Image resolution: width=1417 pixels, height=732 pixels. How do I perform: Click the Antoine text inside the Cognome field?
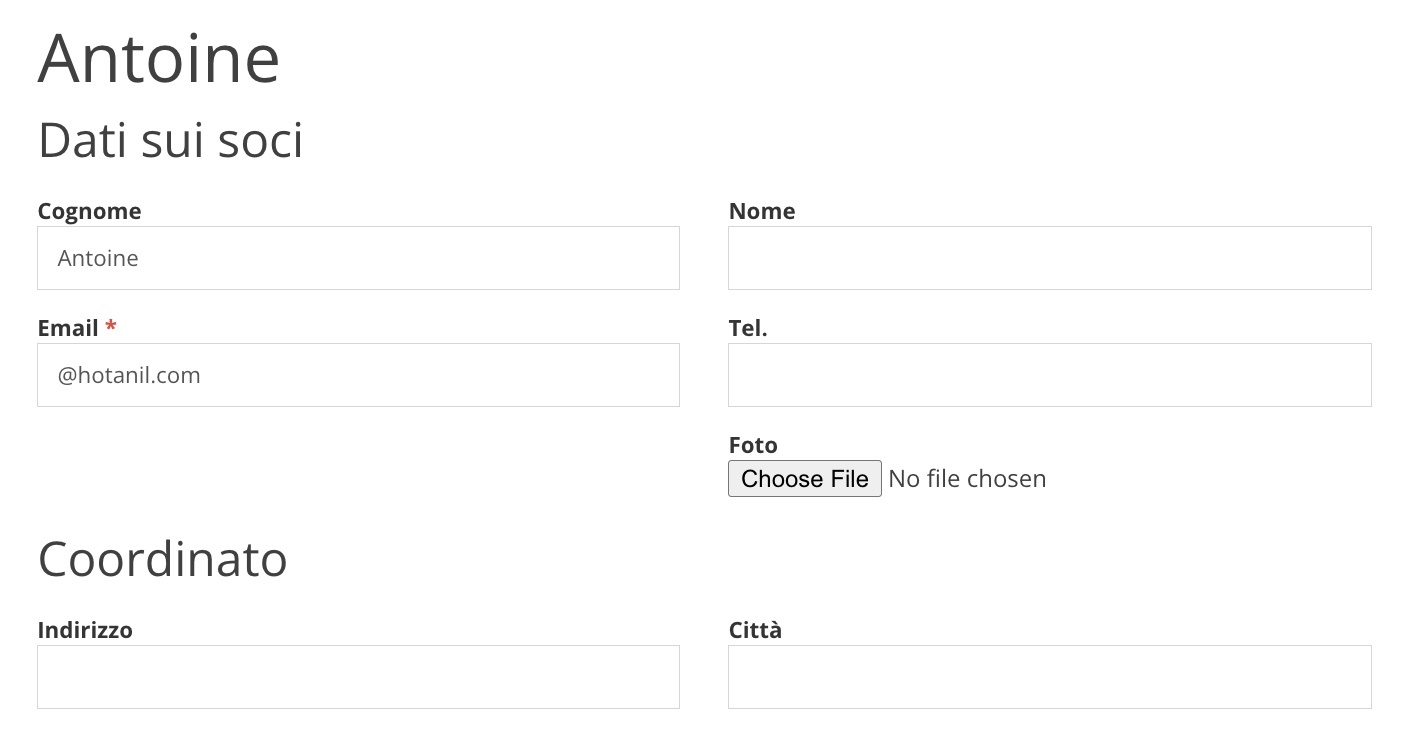[x=98, y=258]
